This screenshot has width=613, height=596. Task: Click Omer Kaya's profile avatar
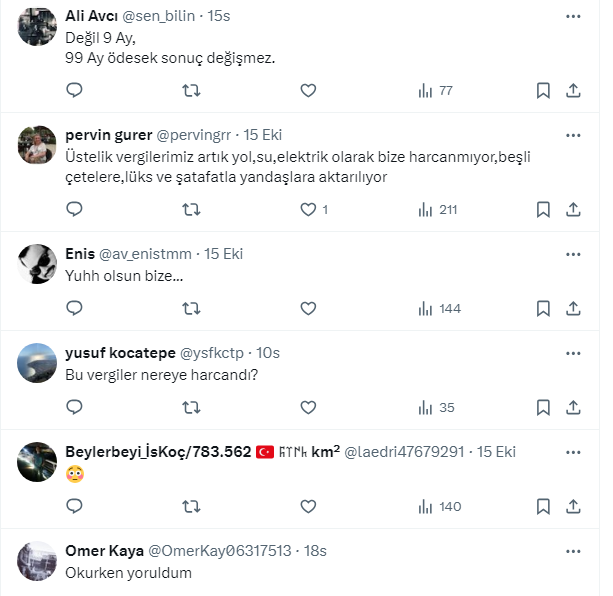[x=37, y=561]
